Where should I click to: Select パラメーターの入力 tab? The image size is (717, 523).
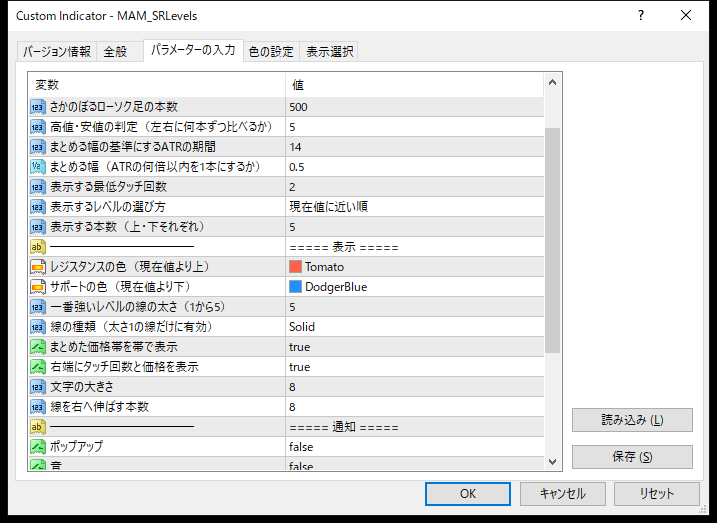(x=193, y=50)
